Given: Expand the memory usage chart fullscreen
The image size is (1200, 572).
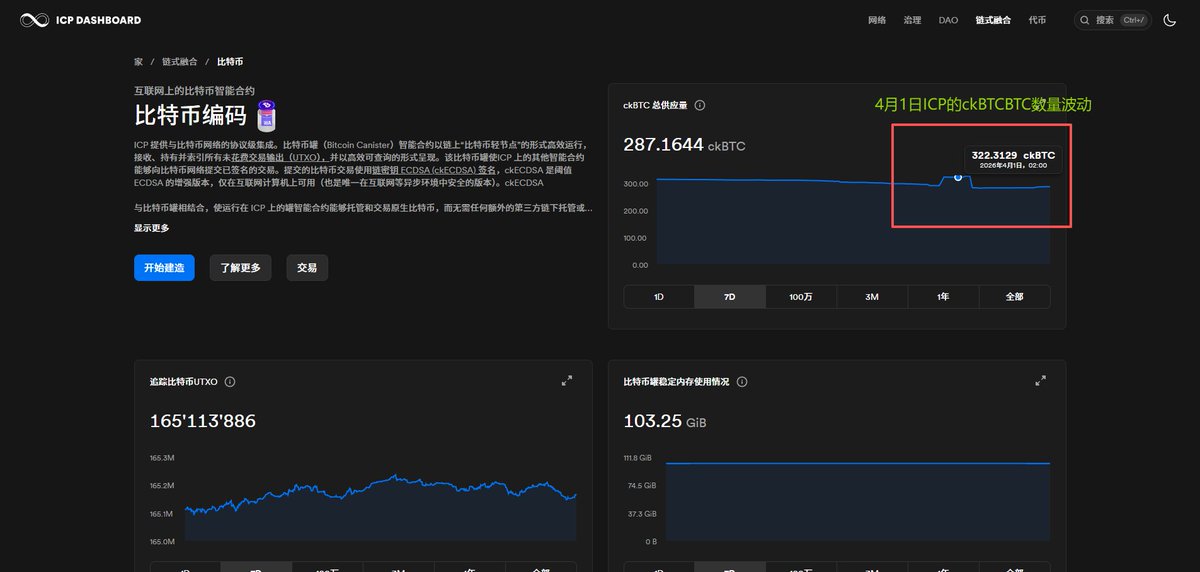Looking at the screenshot, I should tap(1041, 381).
